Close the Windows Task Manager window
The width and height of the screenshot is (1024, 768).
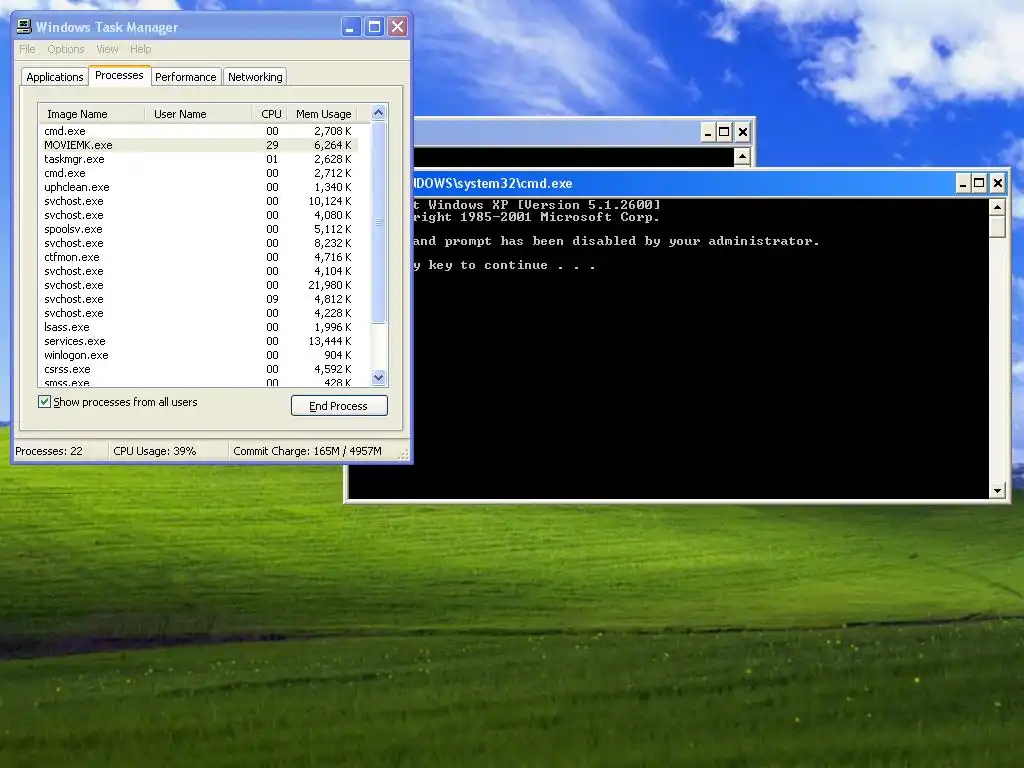(x=397, y=27)
